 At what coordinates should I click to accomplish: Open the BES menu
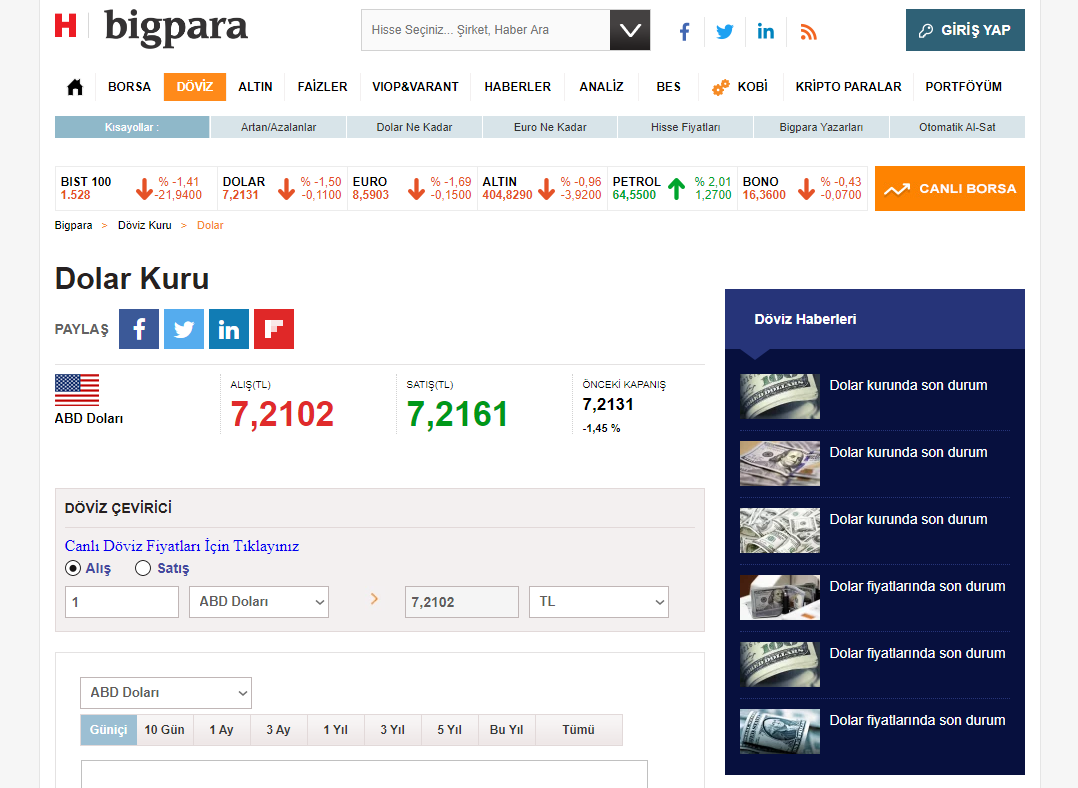(x=668, y=87)
